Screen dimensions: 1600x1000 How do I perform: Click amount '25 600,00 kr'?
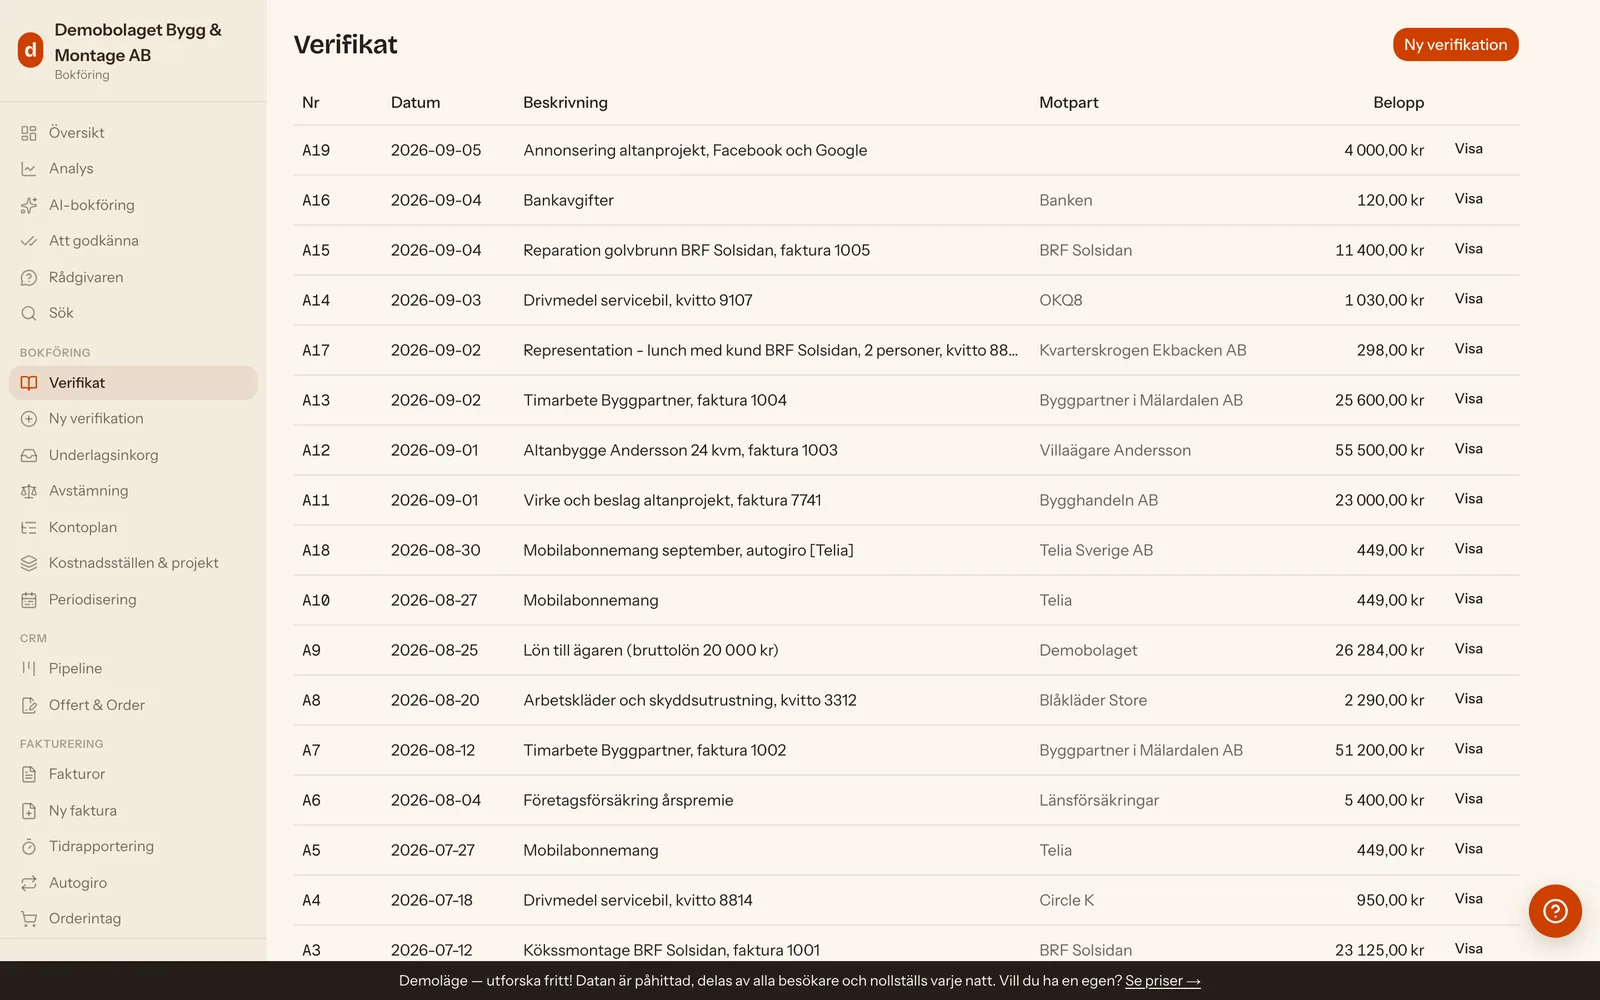pos(1380,400)
